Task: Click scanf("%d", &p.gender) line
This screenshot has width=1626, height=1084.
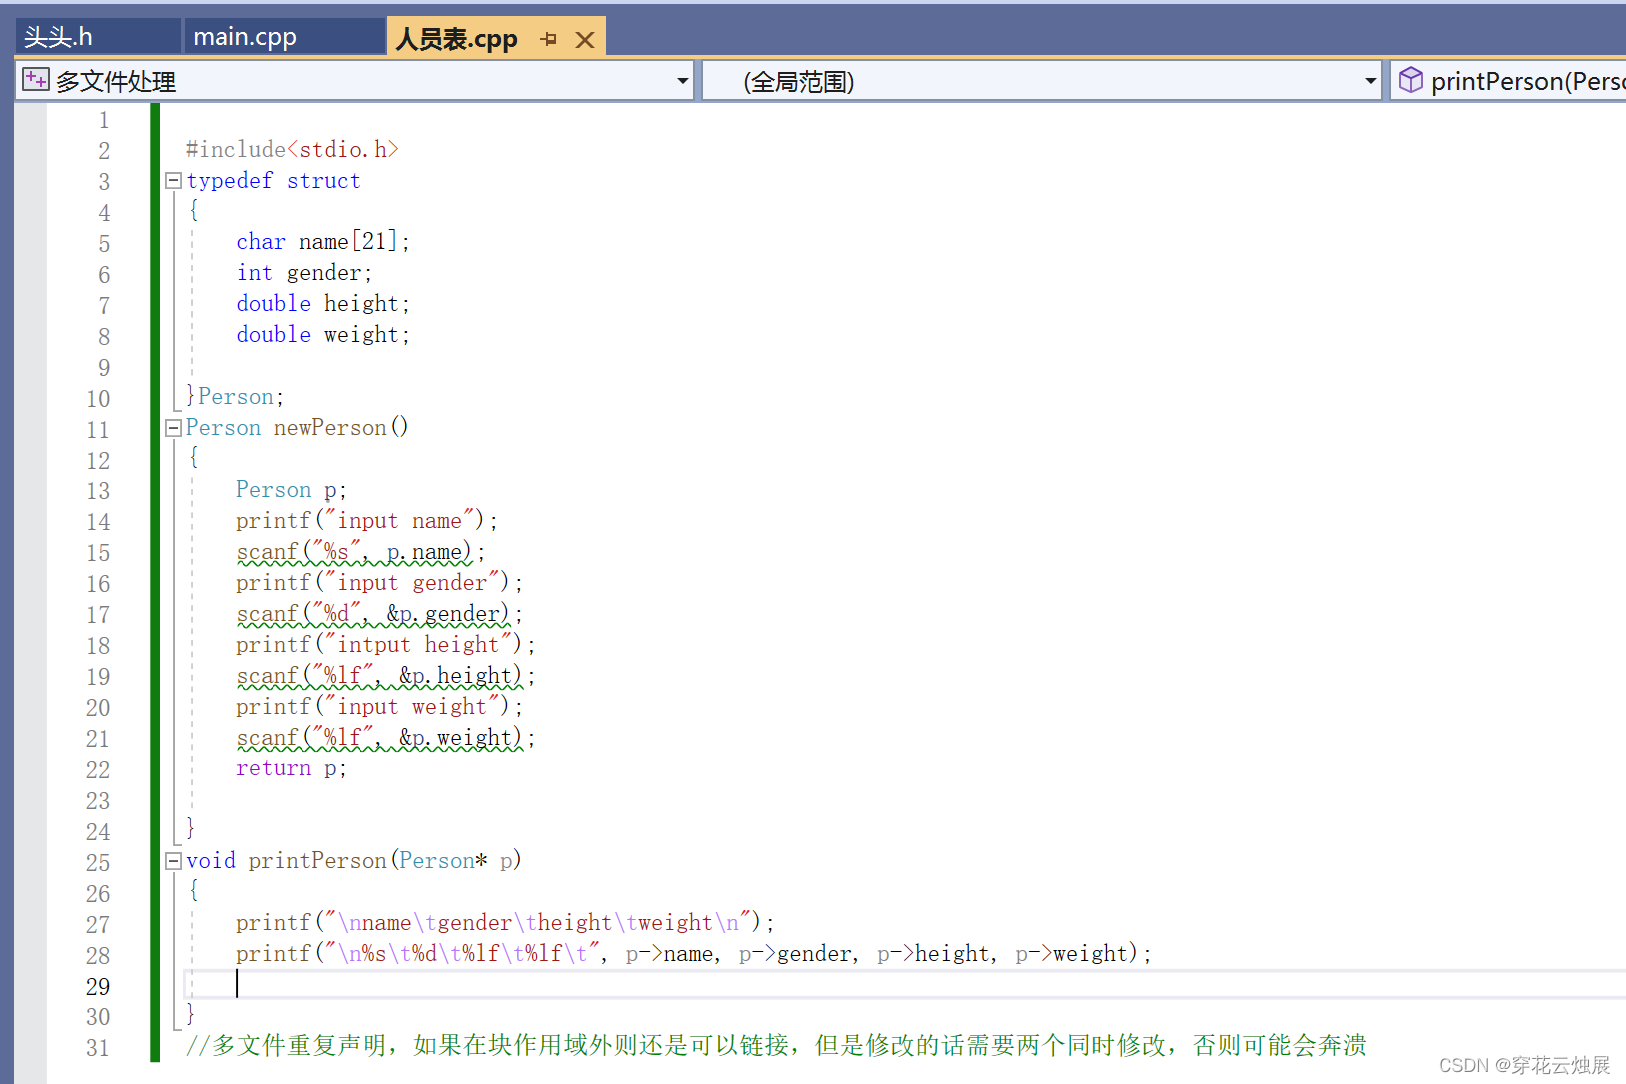Action: coord(380,614)
